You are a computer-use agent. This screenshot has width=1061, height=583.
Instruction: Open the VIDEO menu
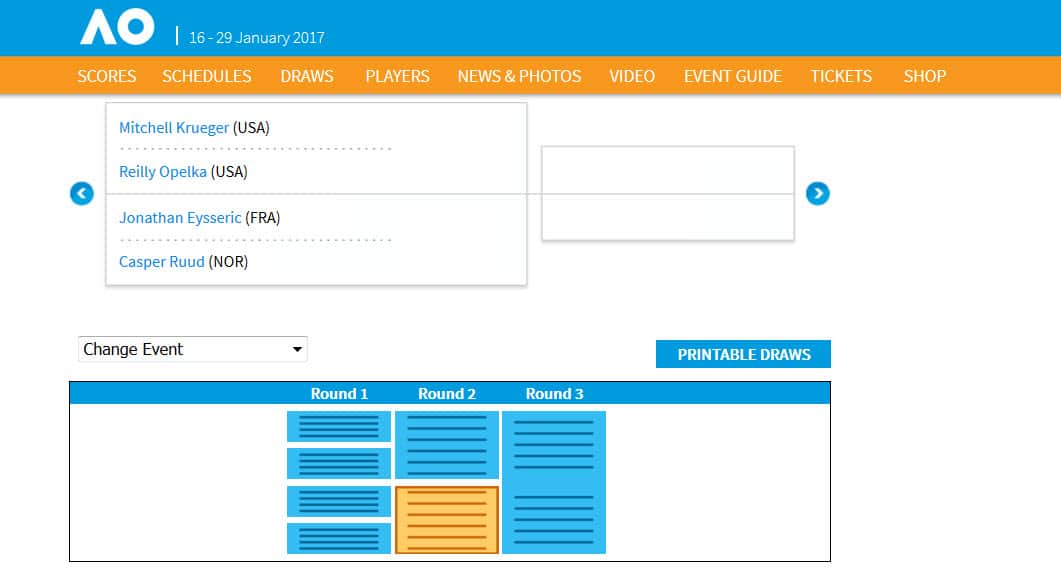coord(632,76)
